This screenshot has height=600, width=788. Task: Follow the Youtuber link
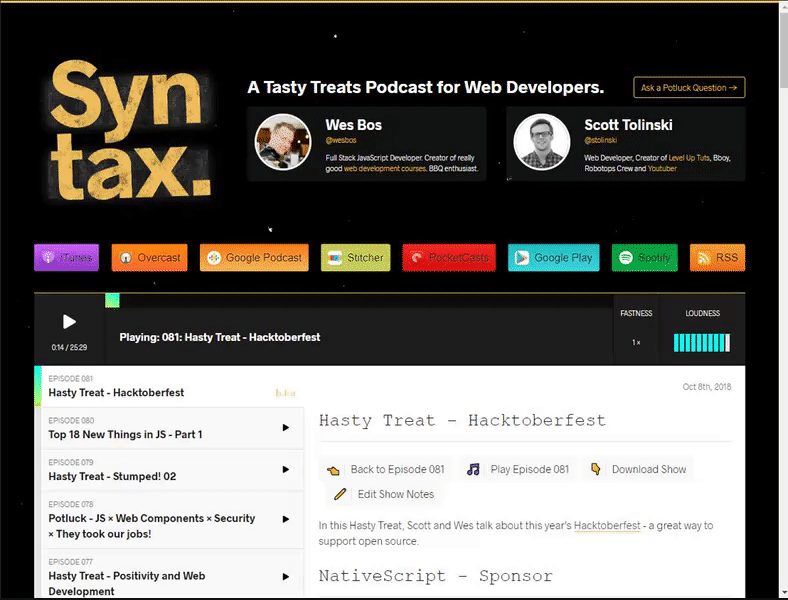pyautogui.click(x=662, y=169)
